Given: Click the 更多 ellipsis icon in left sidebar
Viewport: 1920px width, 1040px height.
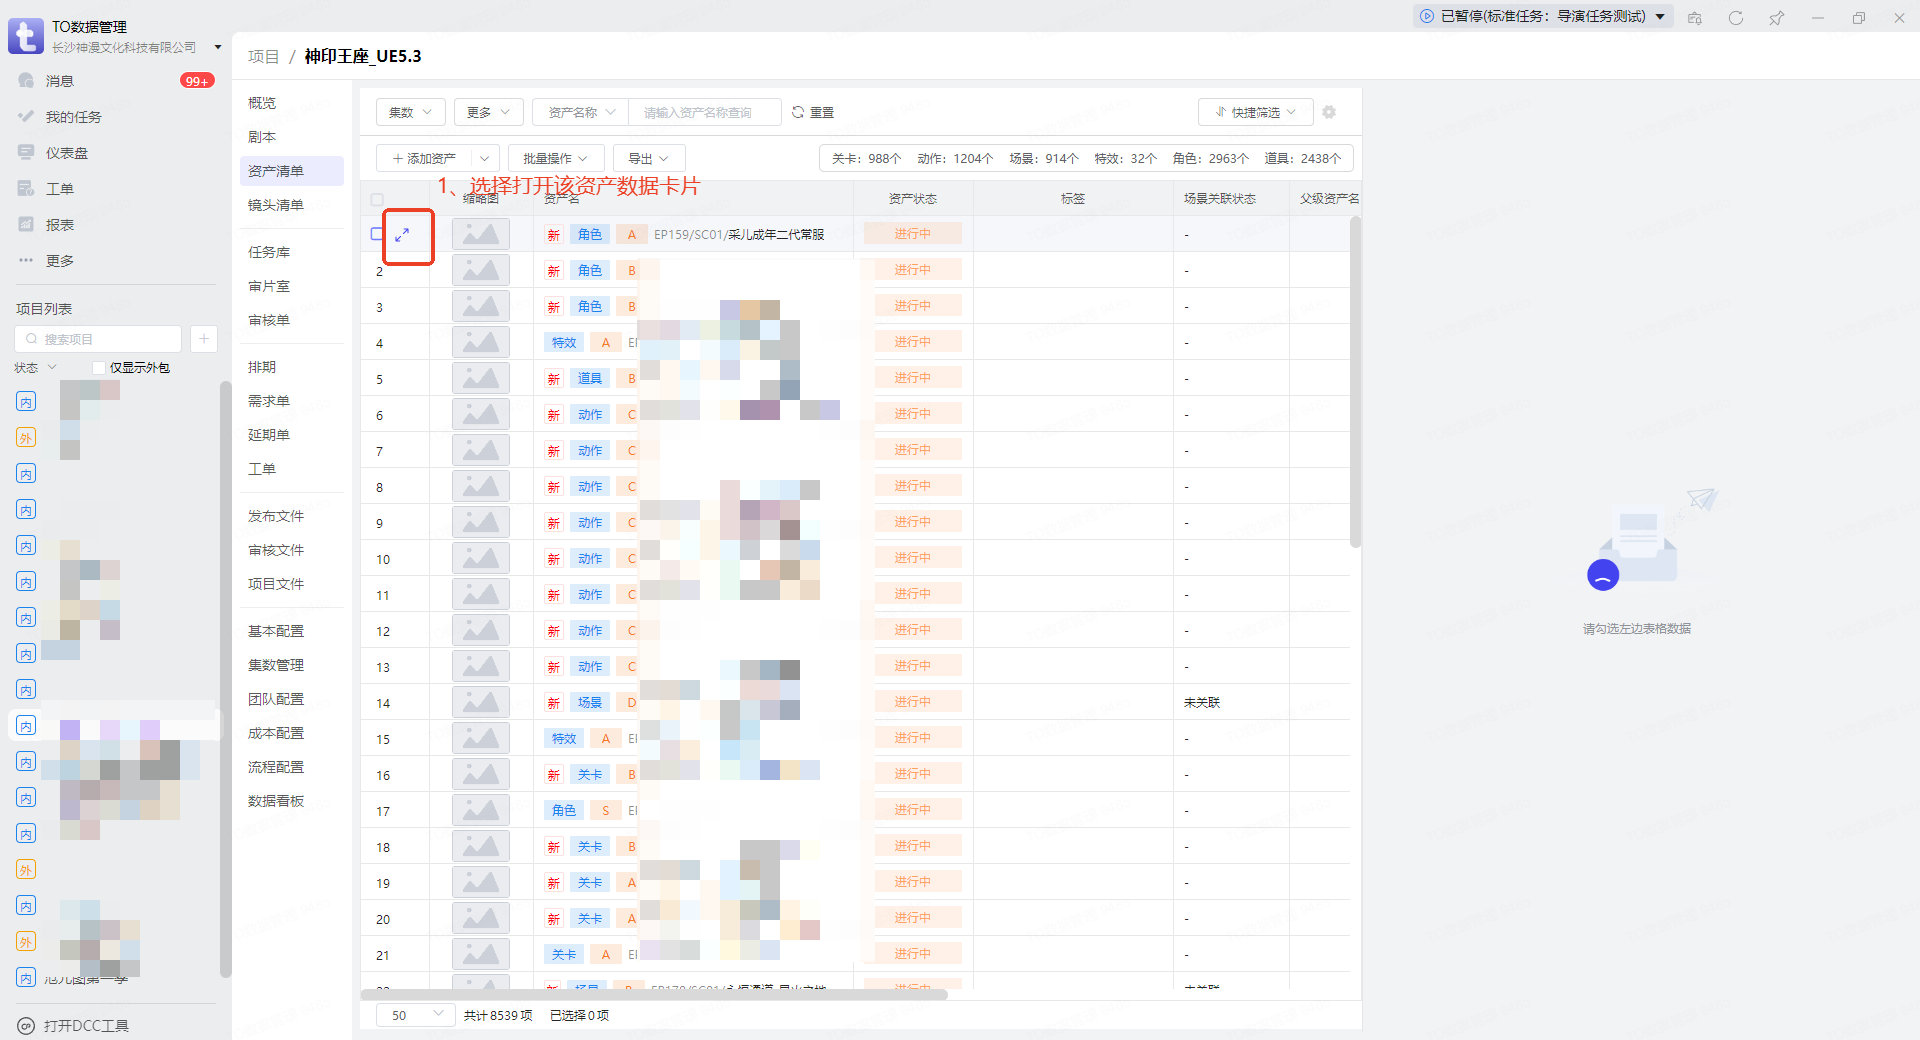Looking at the screenshot, I should (26, 261).
